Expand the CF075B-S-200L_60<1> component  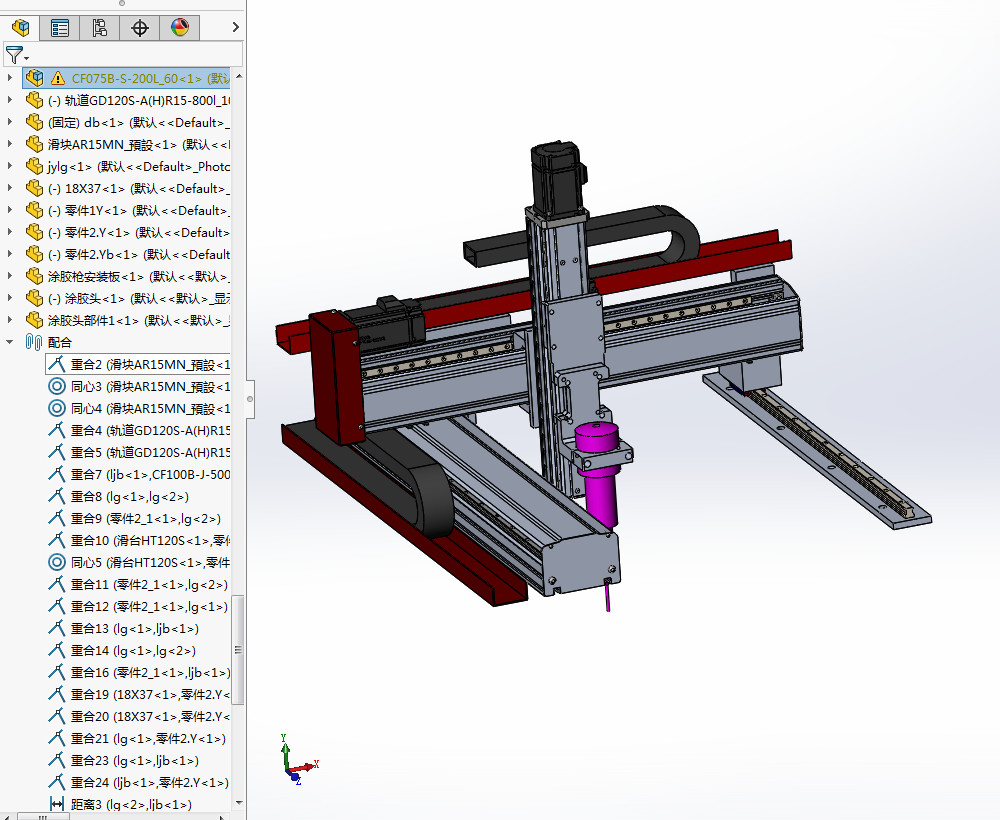[x=9, y=78]
